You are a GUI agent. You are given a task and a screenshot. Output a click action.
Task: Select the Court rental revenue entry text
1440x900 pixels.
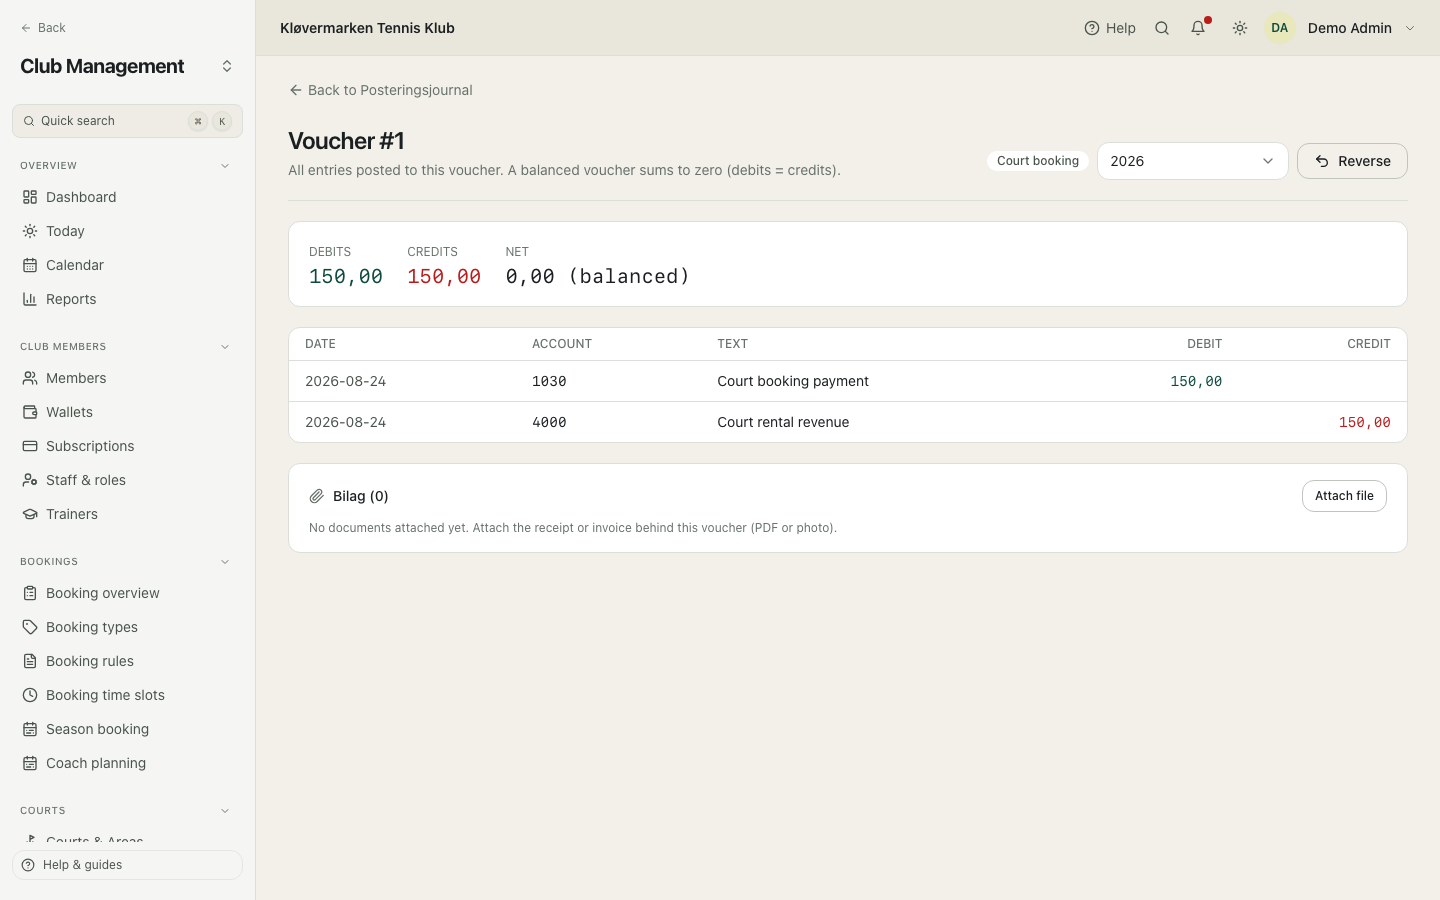(783, 422)
